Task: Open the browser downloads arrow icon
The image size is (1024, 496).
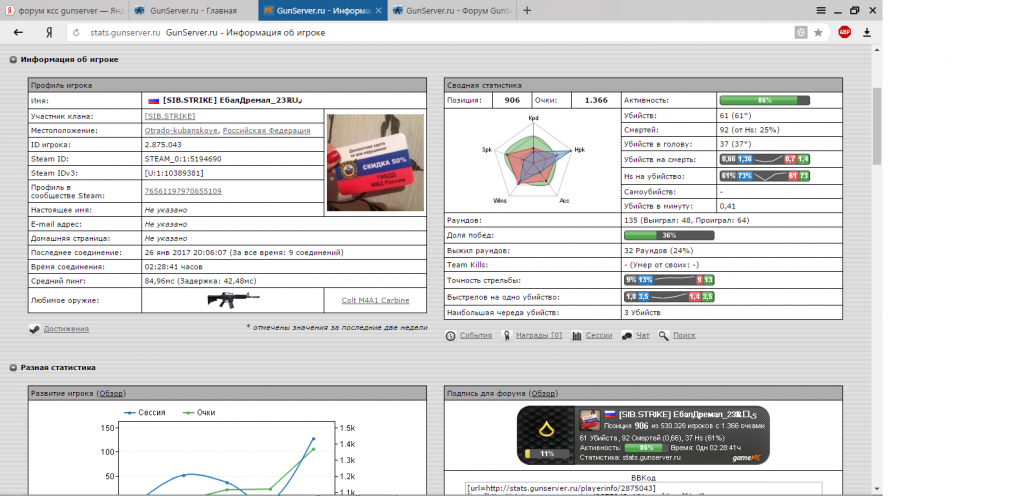Action: coord(867,32)
